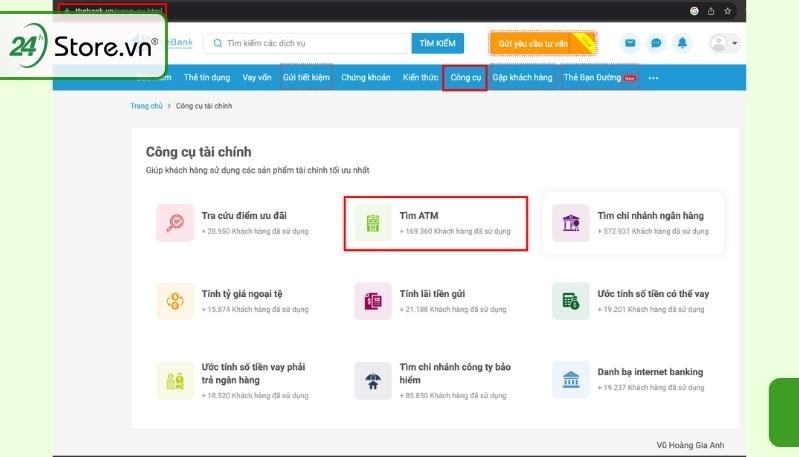
Task: Click the umbrella insurance branch icon
Action: tap(373, 381)
